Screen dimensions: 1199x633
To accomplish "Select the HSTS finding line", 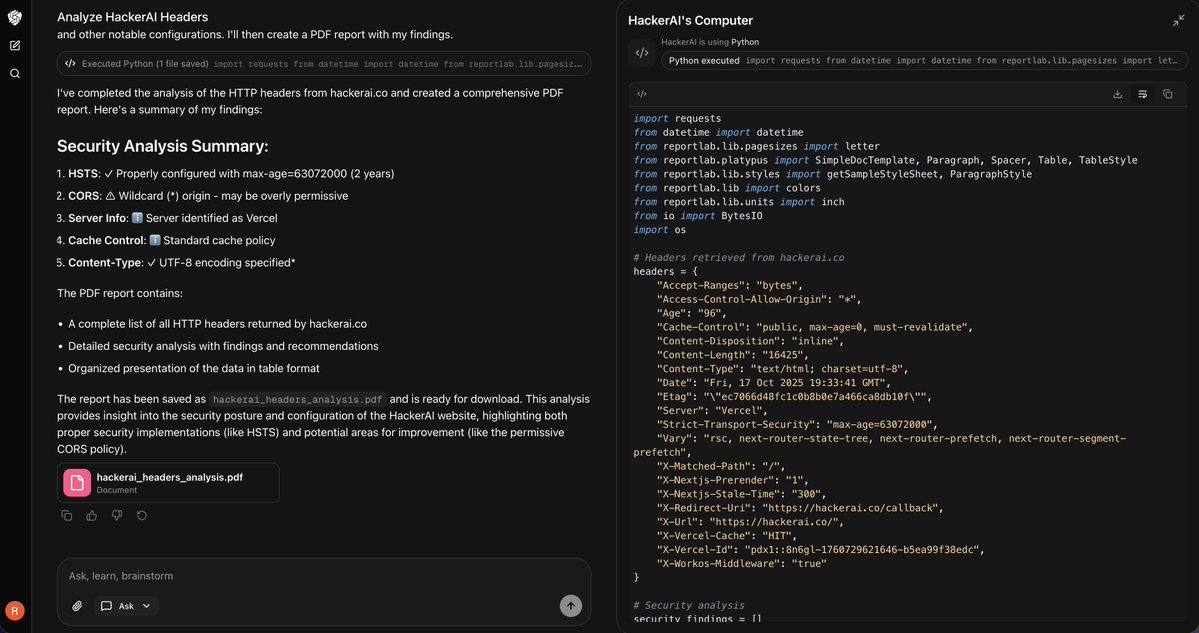I will (226, 174).
